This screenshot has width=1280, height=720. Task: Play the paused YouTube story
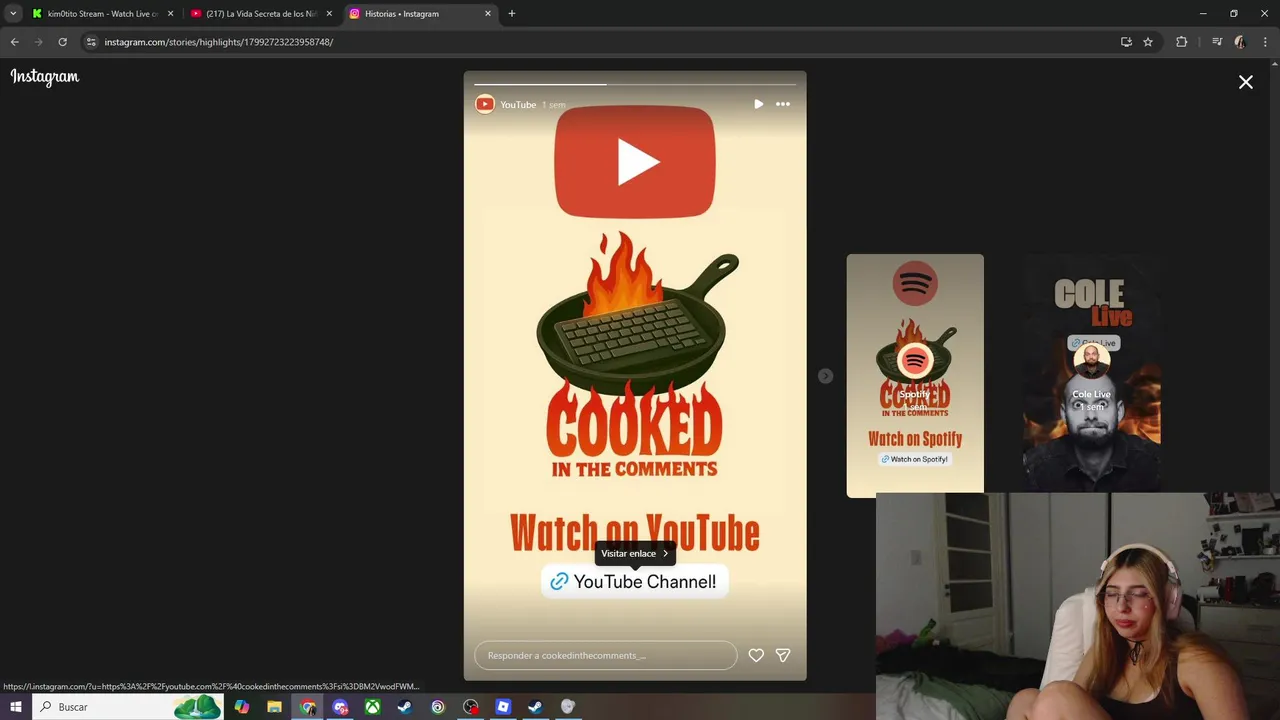758,104
